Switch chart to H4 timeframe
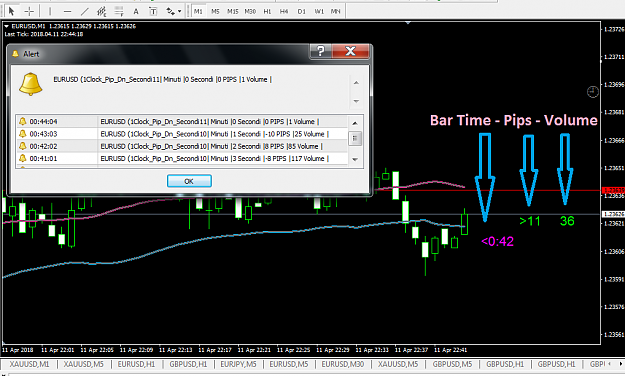This screenshot has width=625, height=376. (x=284, y=12)
